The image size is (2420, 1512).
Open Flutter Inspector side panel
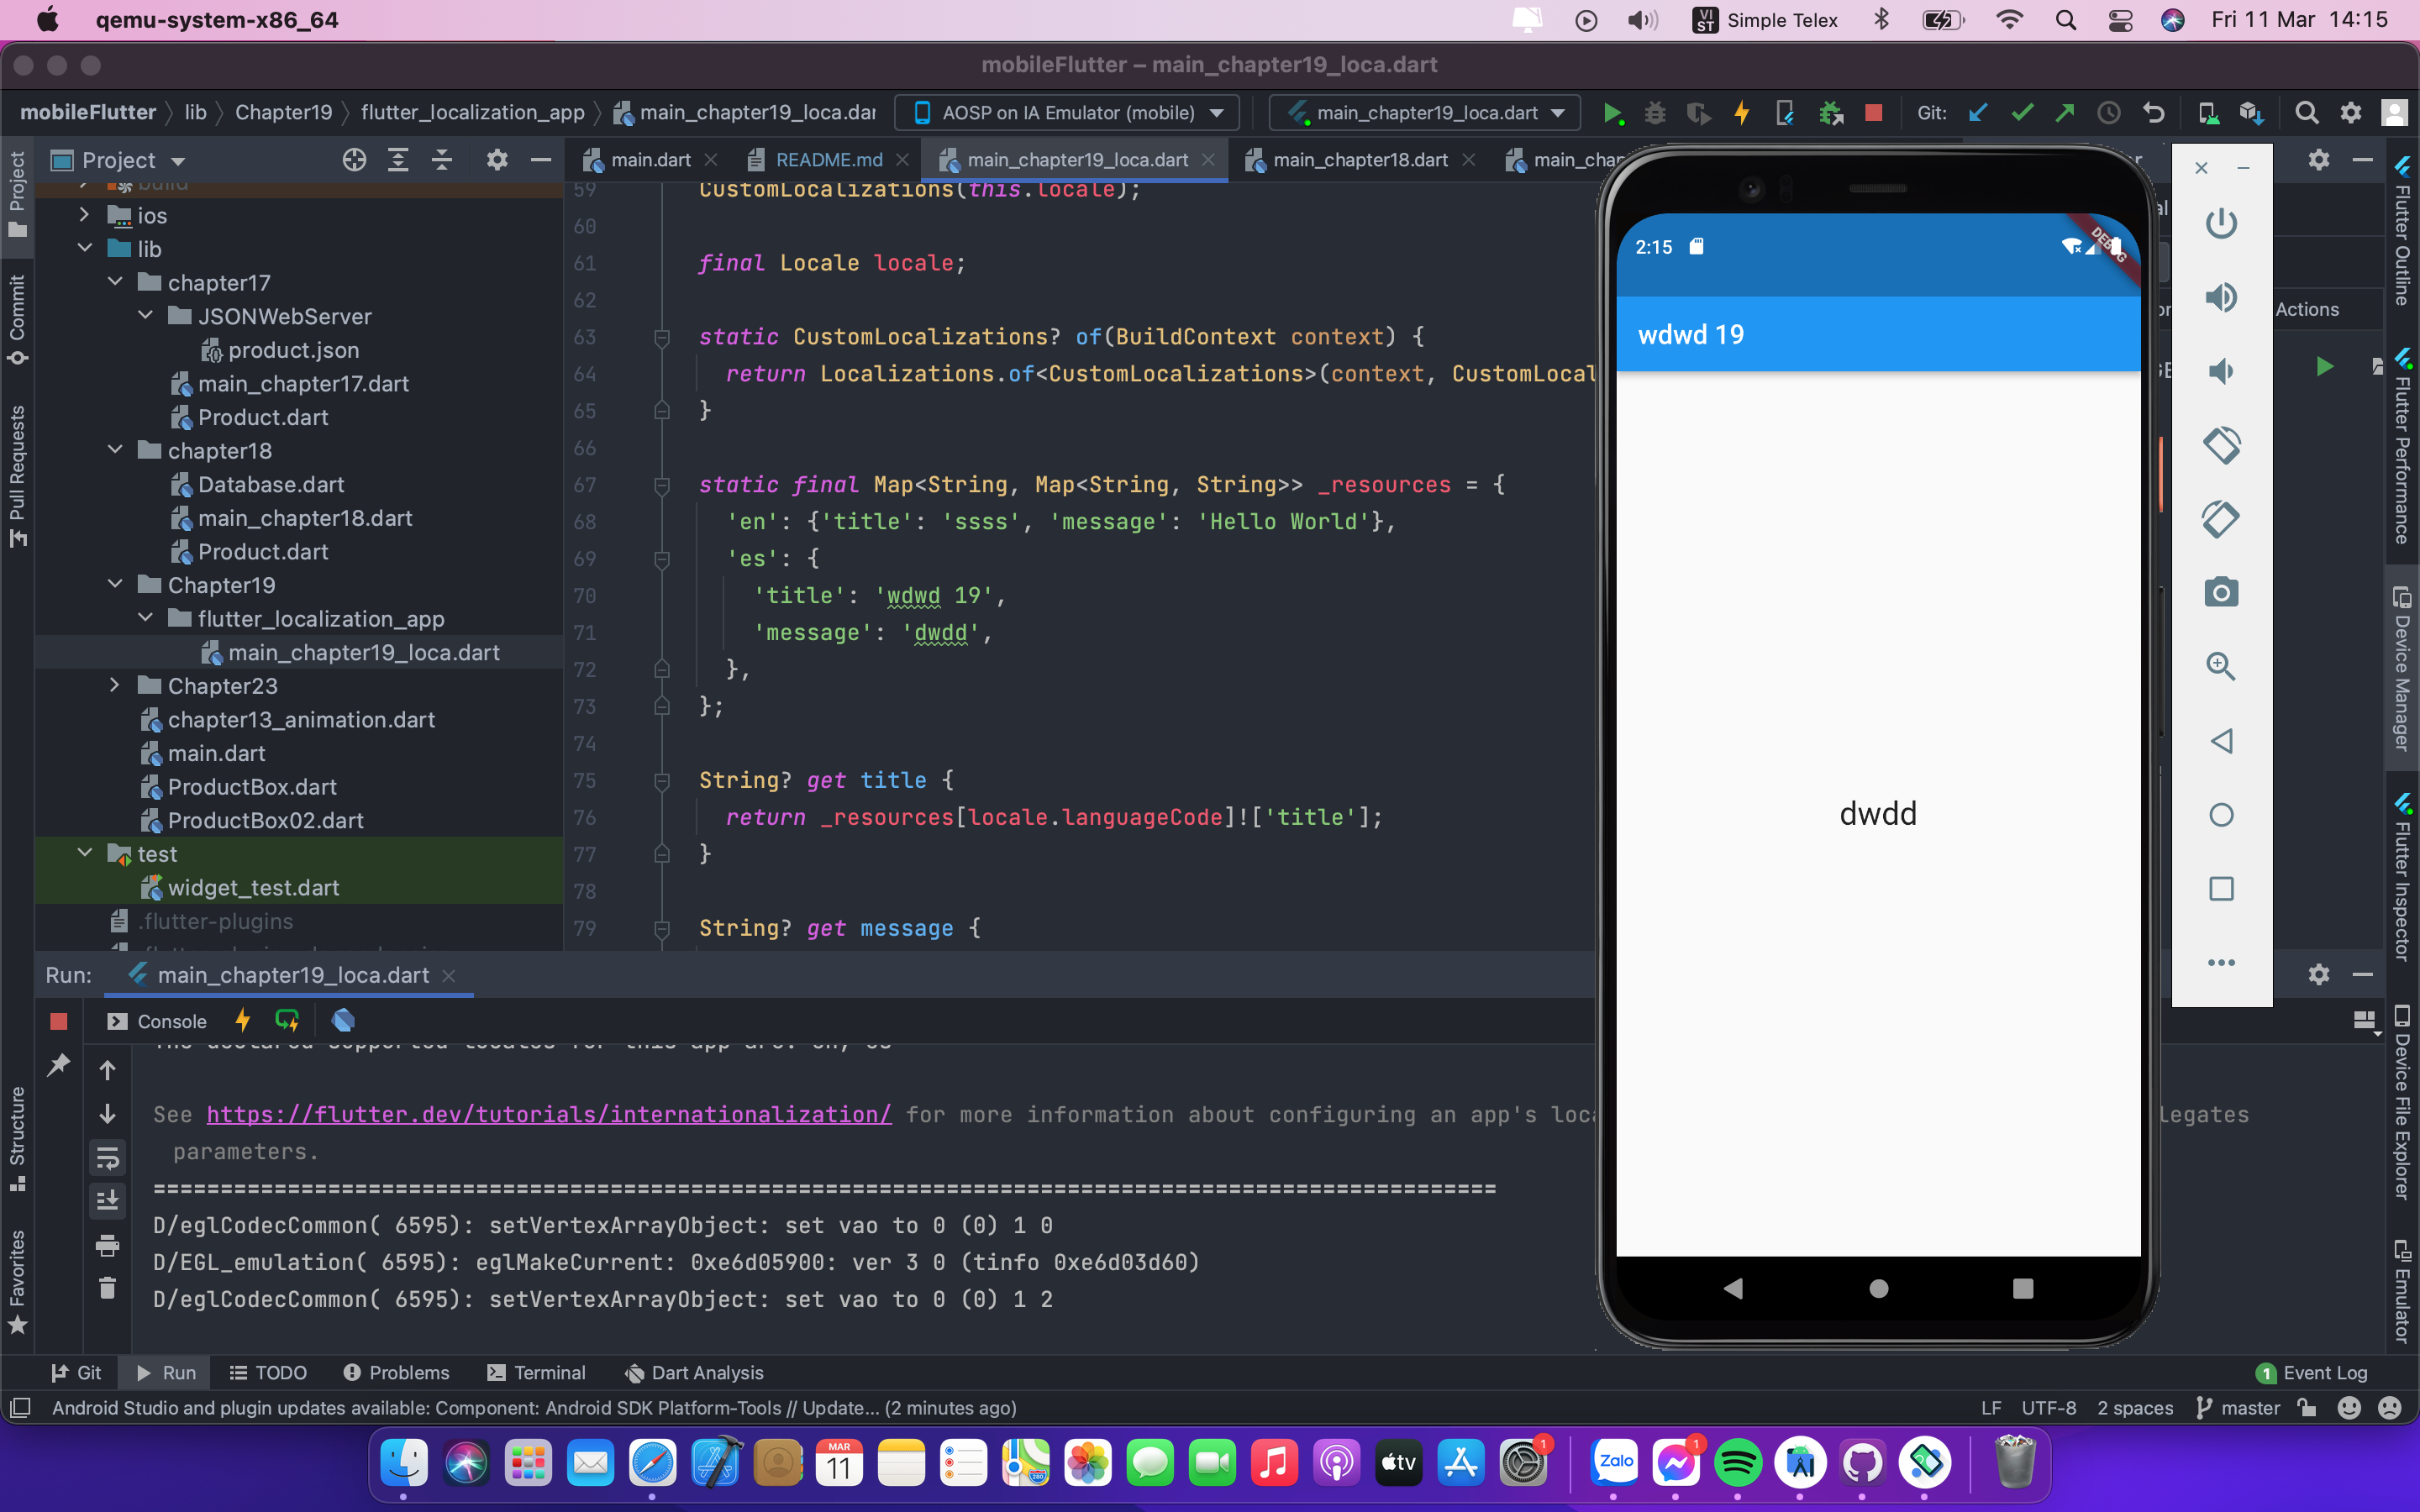point(2402,878)
